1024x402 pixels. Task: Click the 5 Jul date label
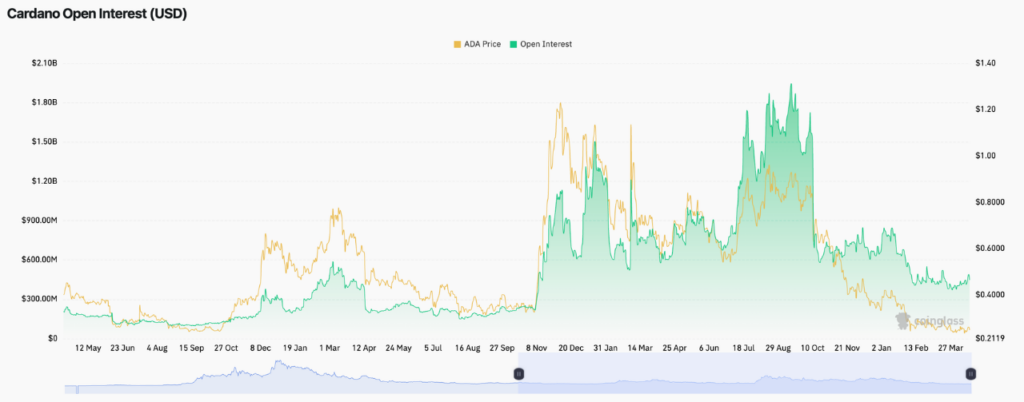(x=434, y=348)
